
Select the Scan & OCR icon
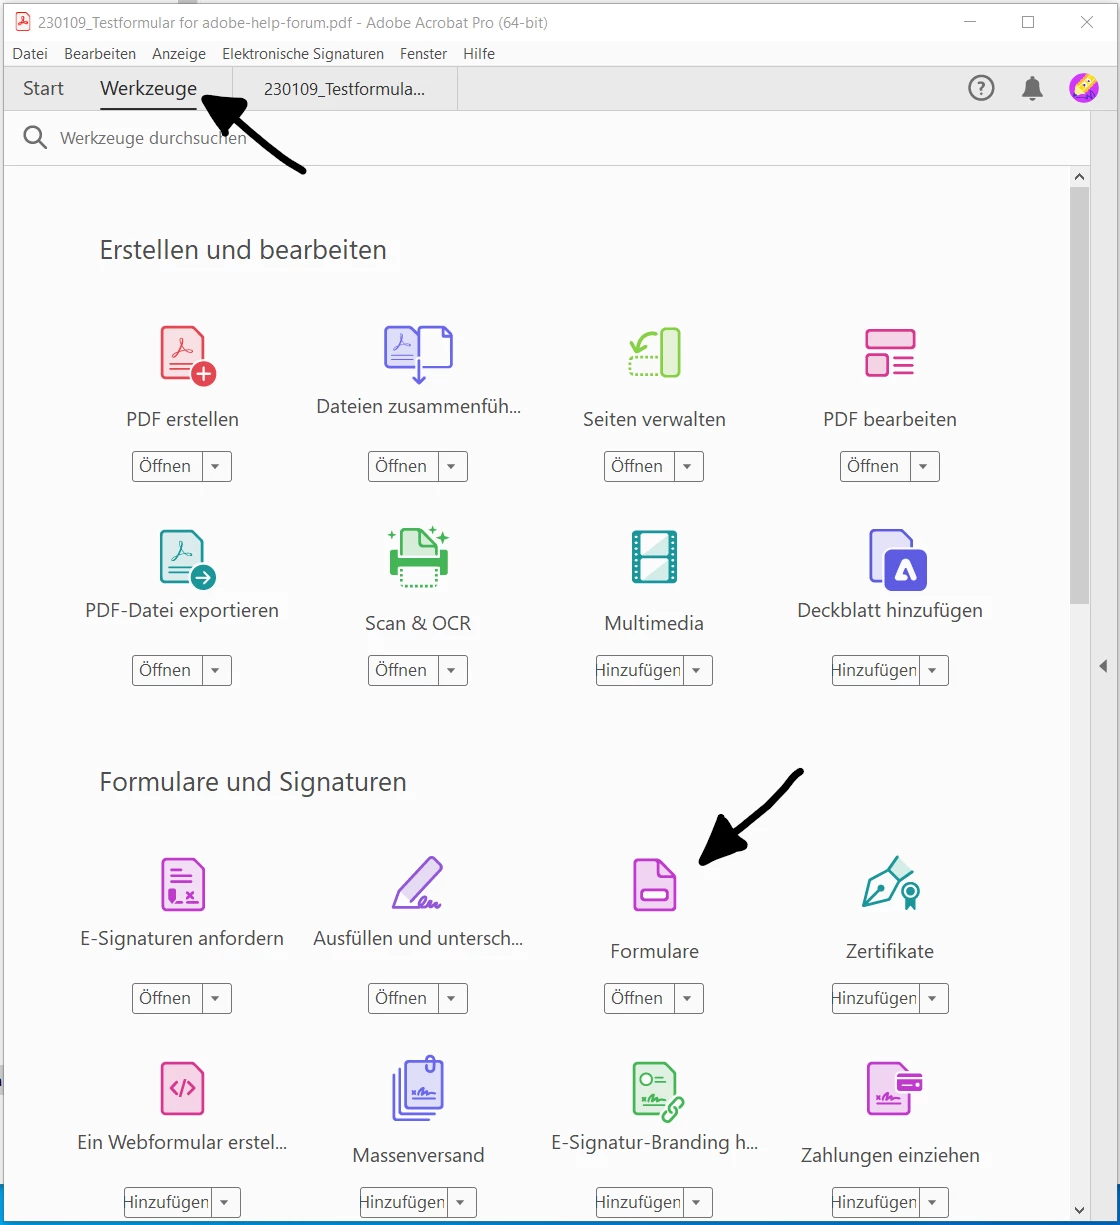click(418, 557)
